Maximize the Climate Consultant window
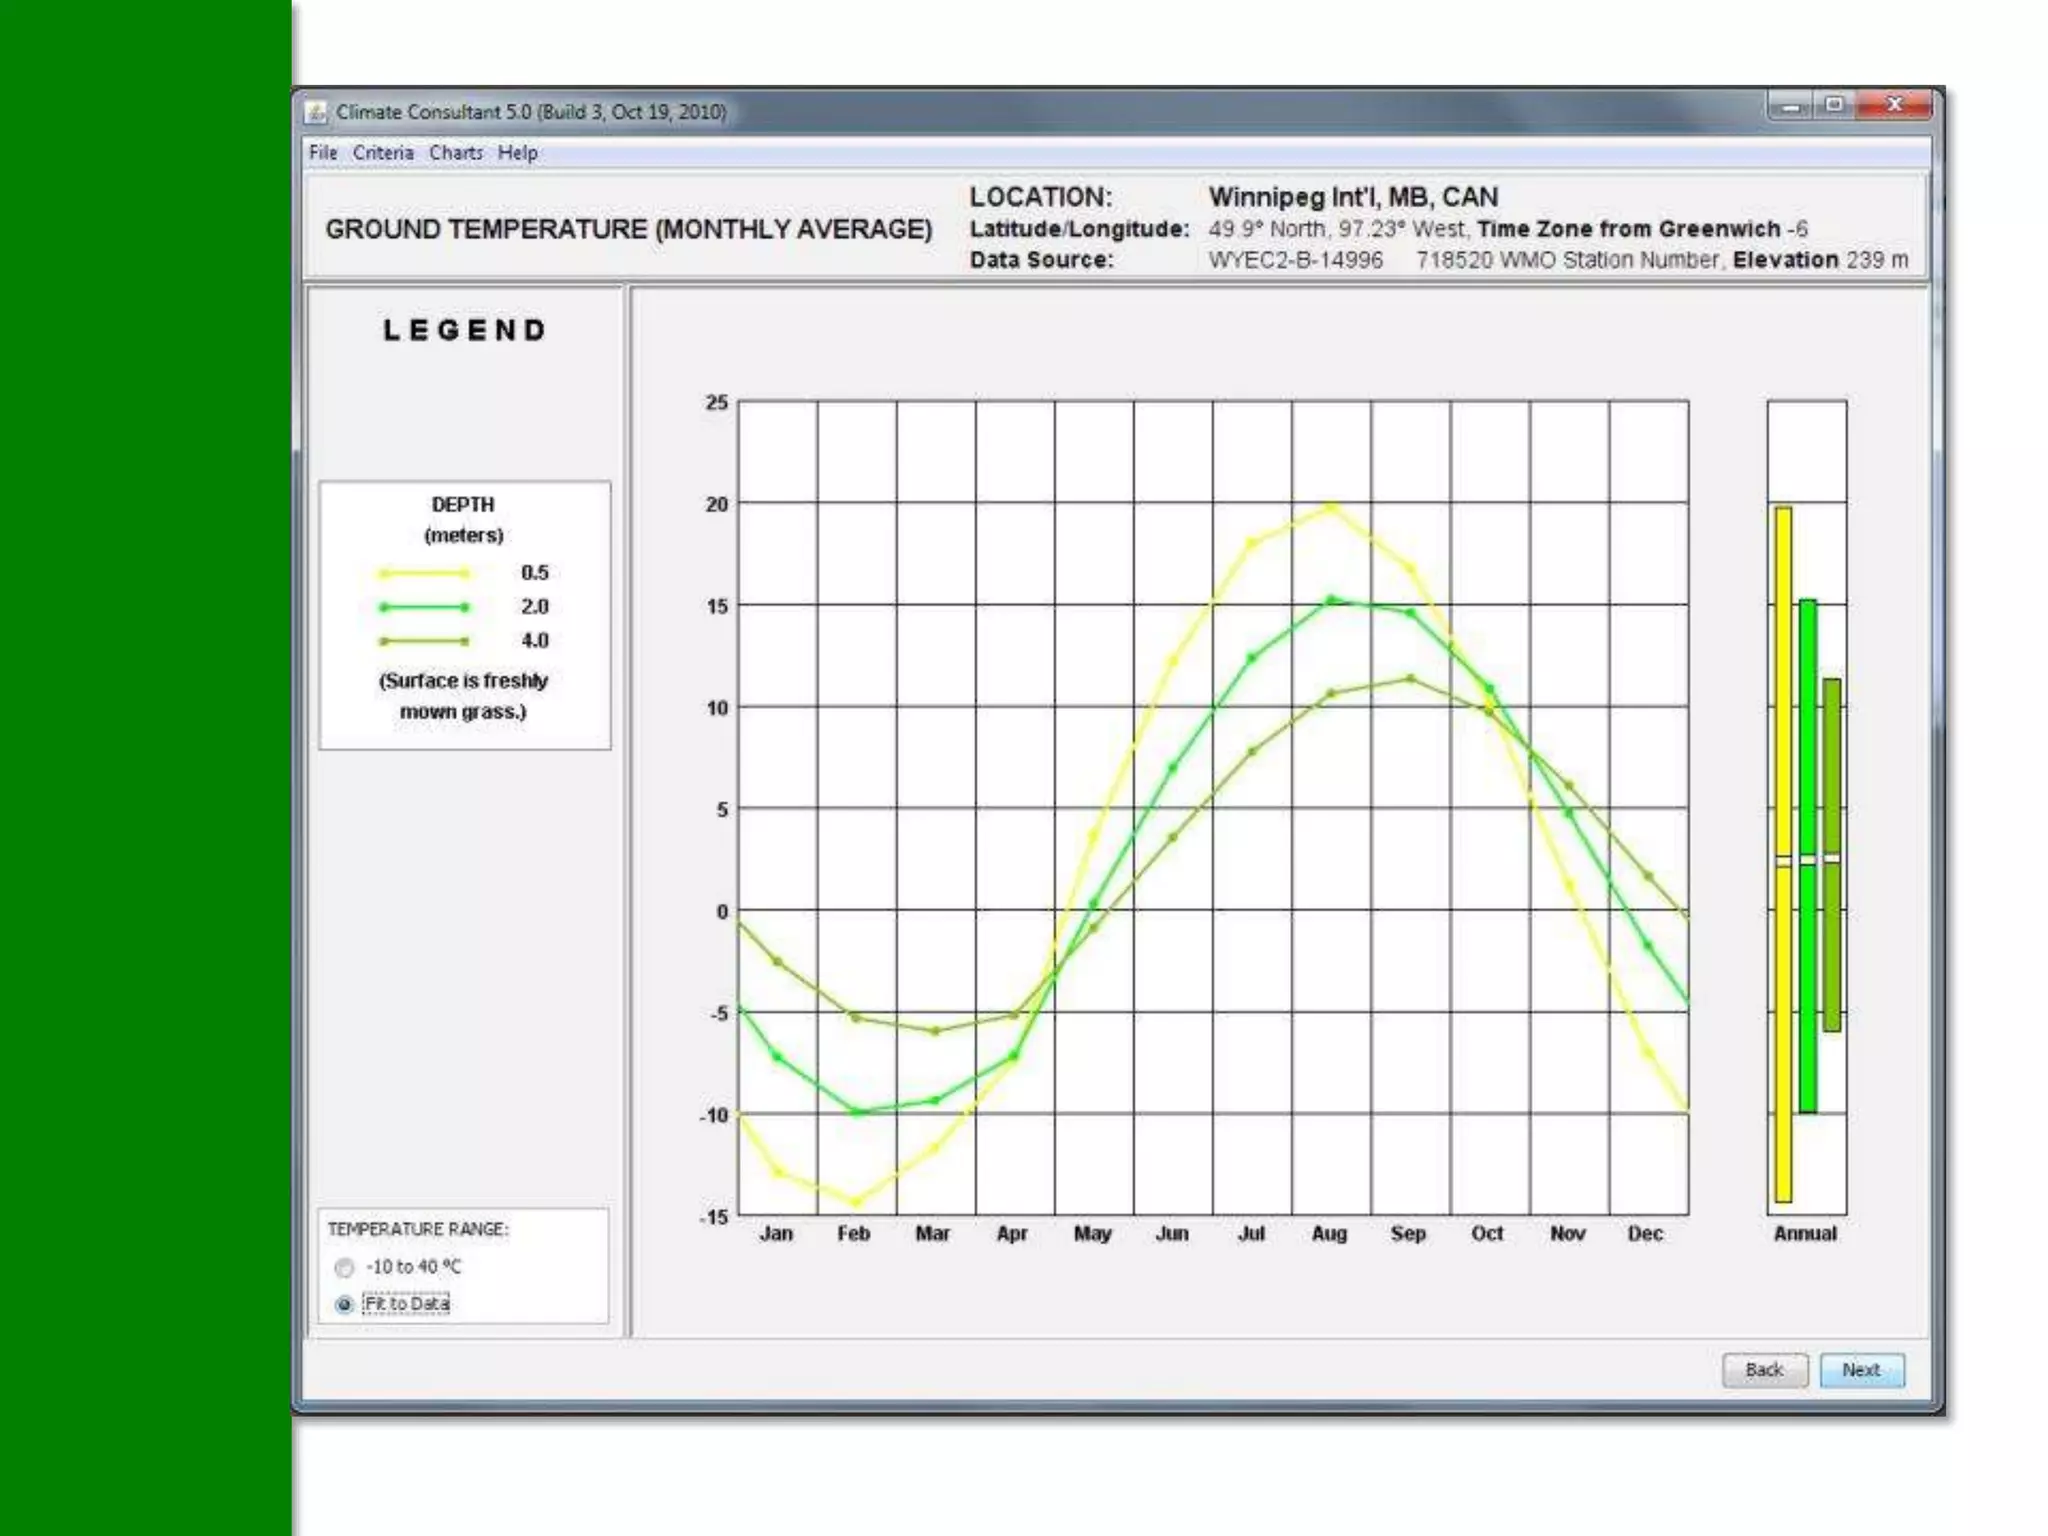This screenshot has height=1536, width=2048. tap(1834, 105)
